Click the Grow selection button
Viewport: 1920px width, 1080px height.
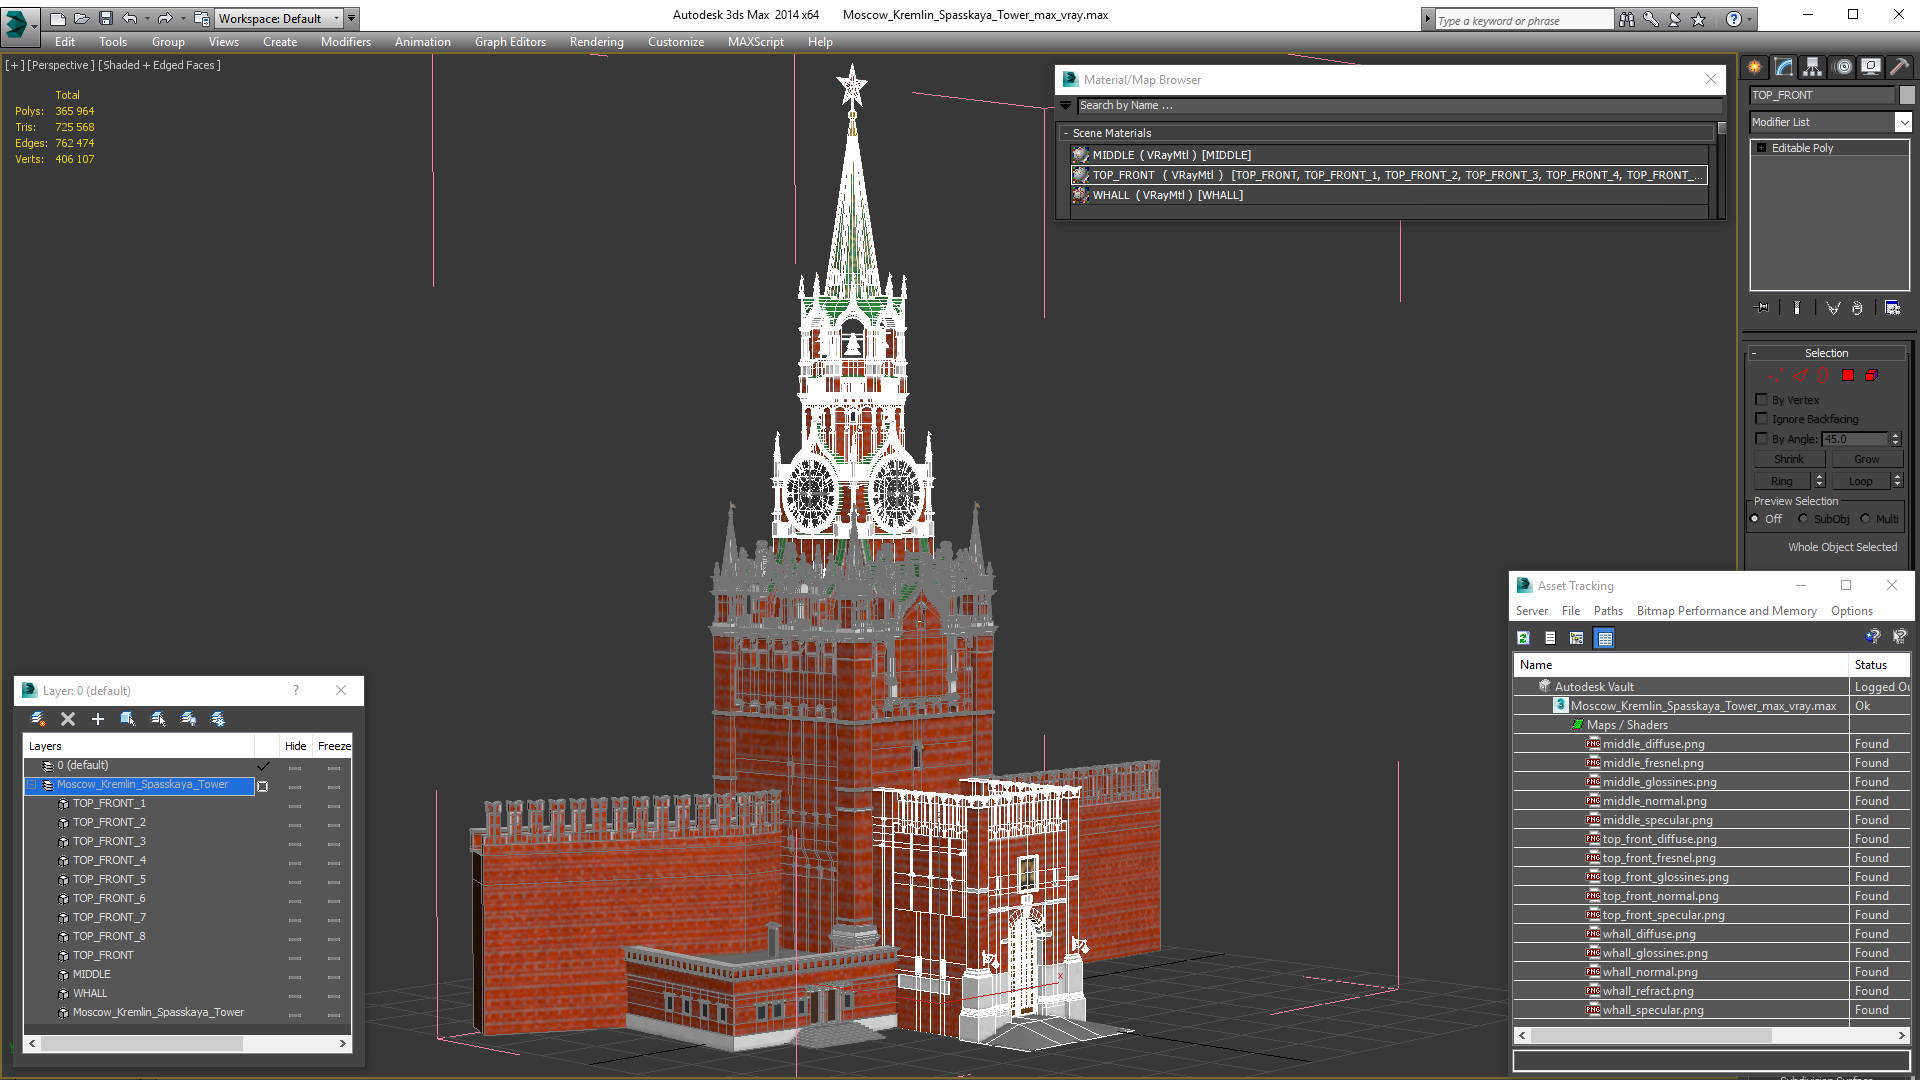coord(1867,459)
